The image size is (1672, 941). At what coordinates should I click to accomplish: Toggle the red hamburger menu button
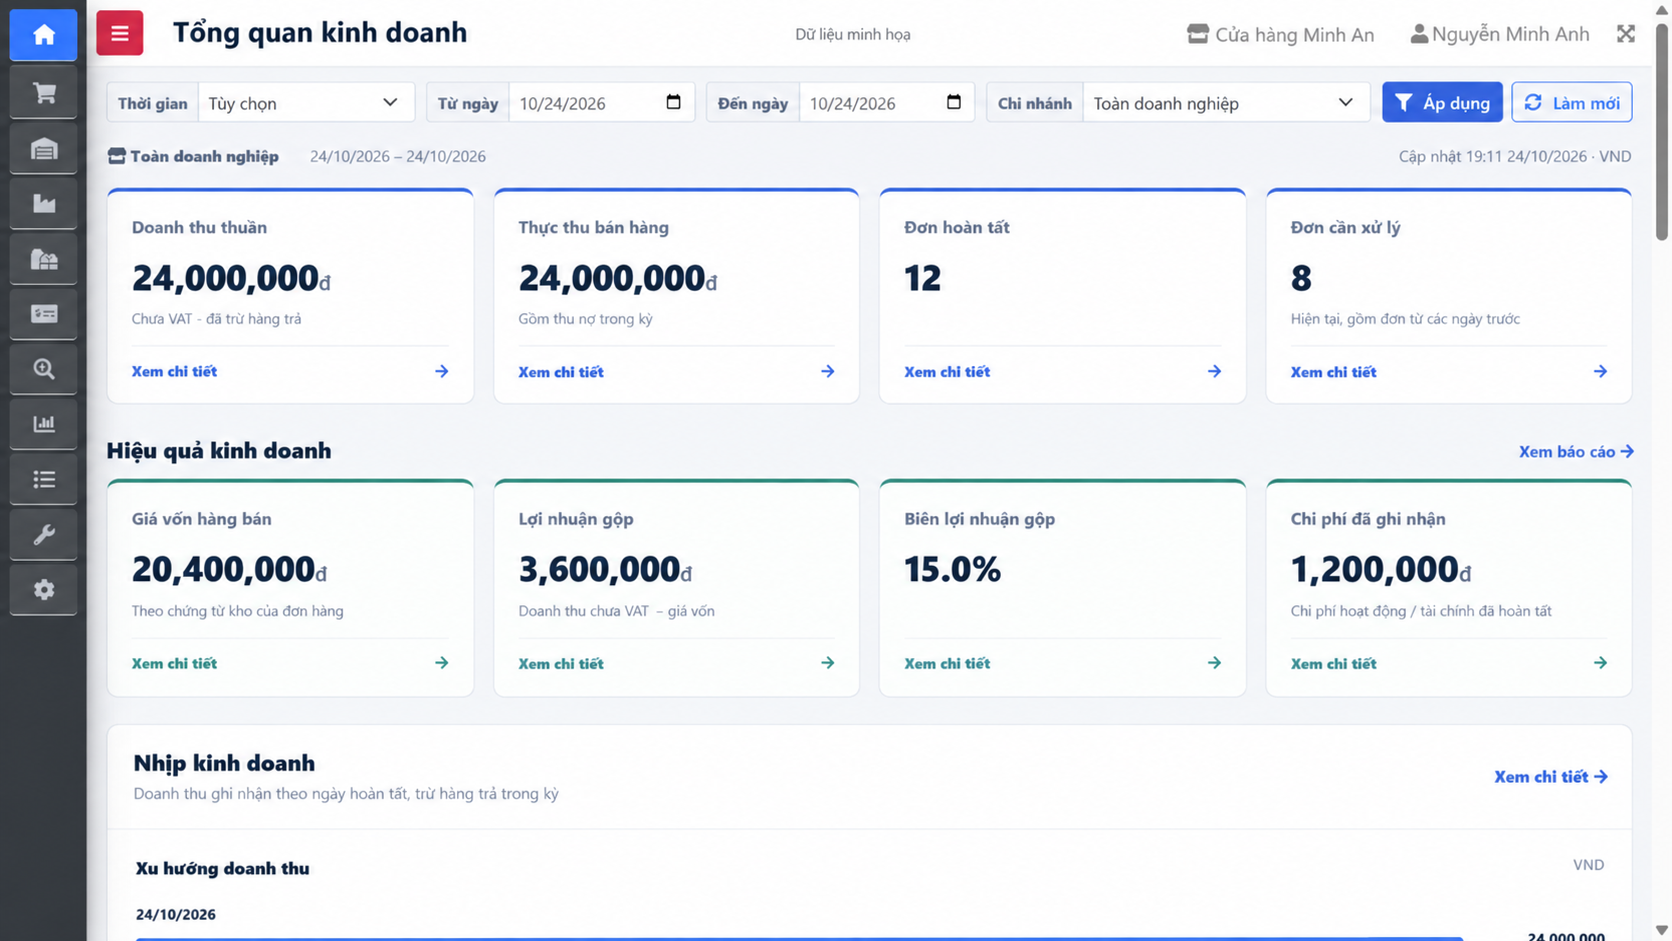click(x=120, y=33)
